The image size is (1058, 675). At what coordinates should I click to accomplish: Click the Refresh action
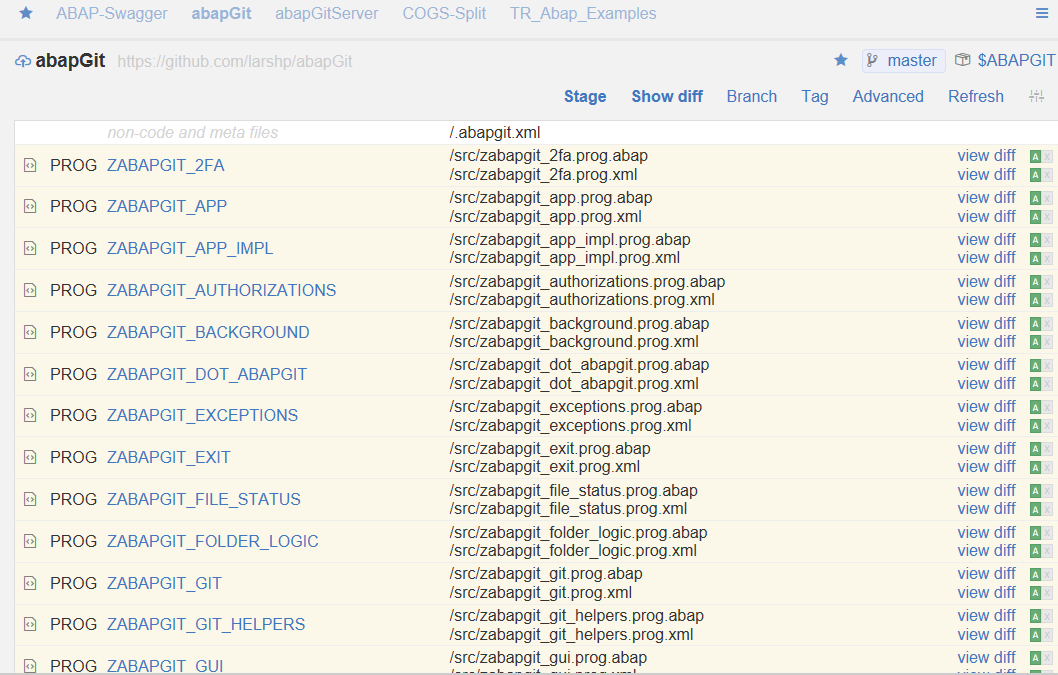[x=976, y=97]
